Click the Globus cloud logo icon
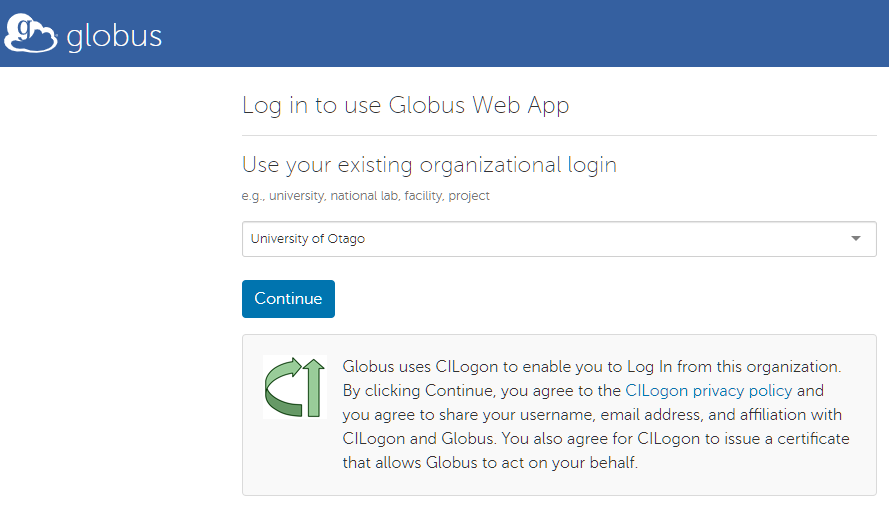This screenshot has height=511, width=889. pyautogui.click(x=31, y=33)
